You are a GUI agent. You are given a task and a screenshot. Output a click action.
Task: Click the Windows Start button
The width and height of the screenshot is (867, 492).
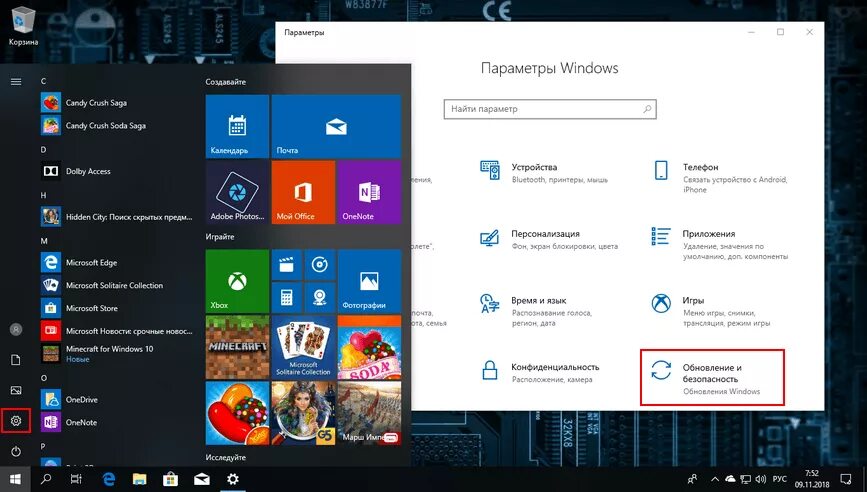pyautogui.click(x=15, y=479)
